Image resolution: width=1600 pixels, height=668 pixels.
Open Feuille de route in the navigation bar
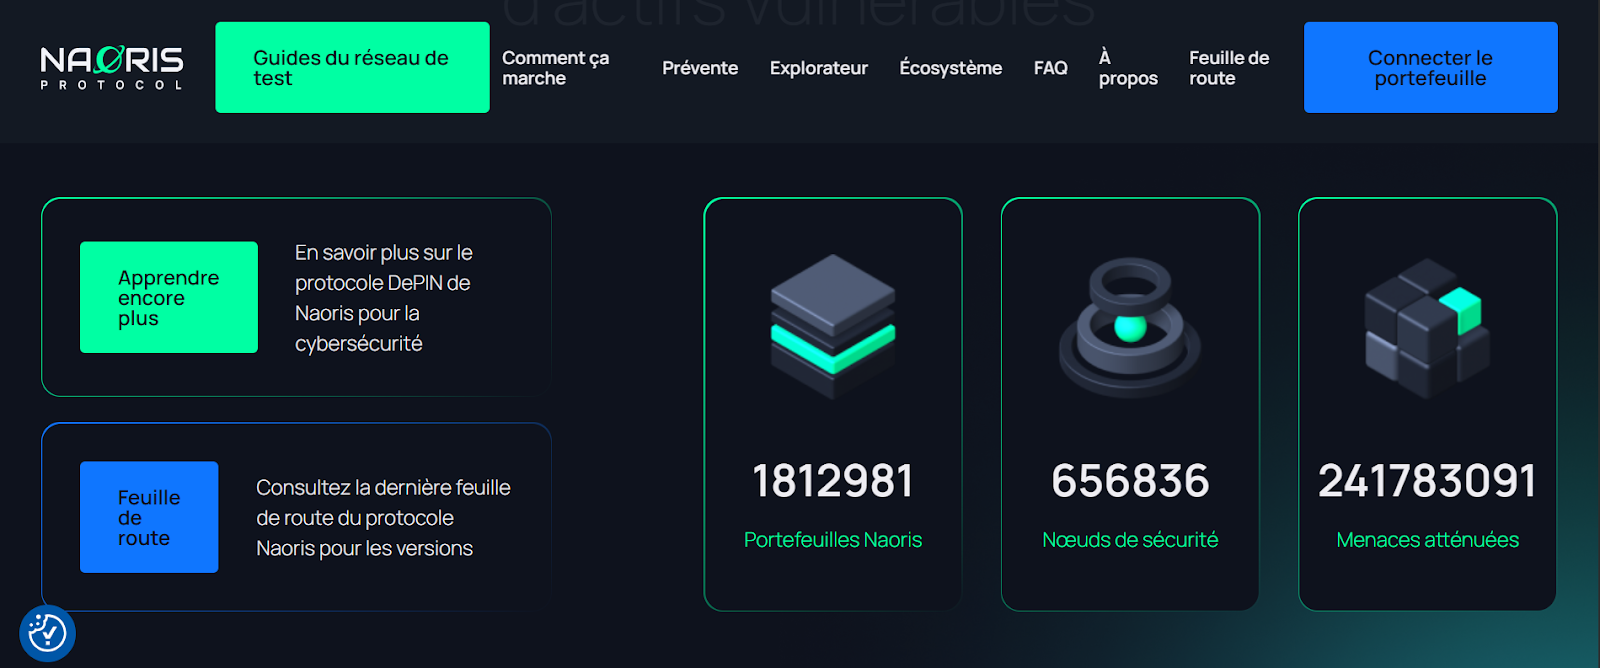coord(1229,68)
